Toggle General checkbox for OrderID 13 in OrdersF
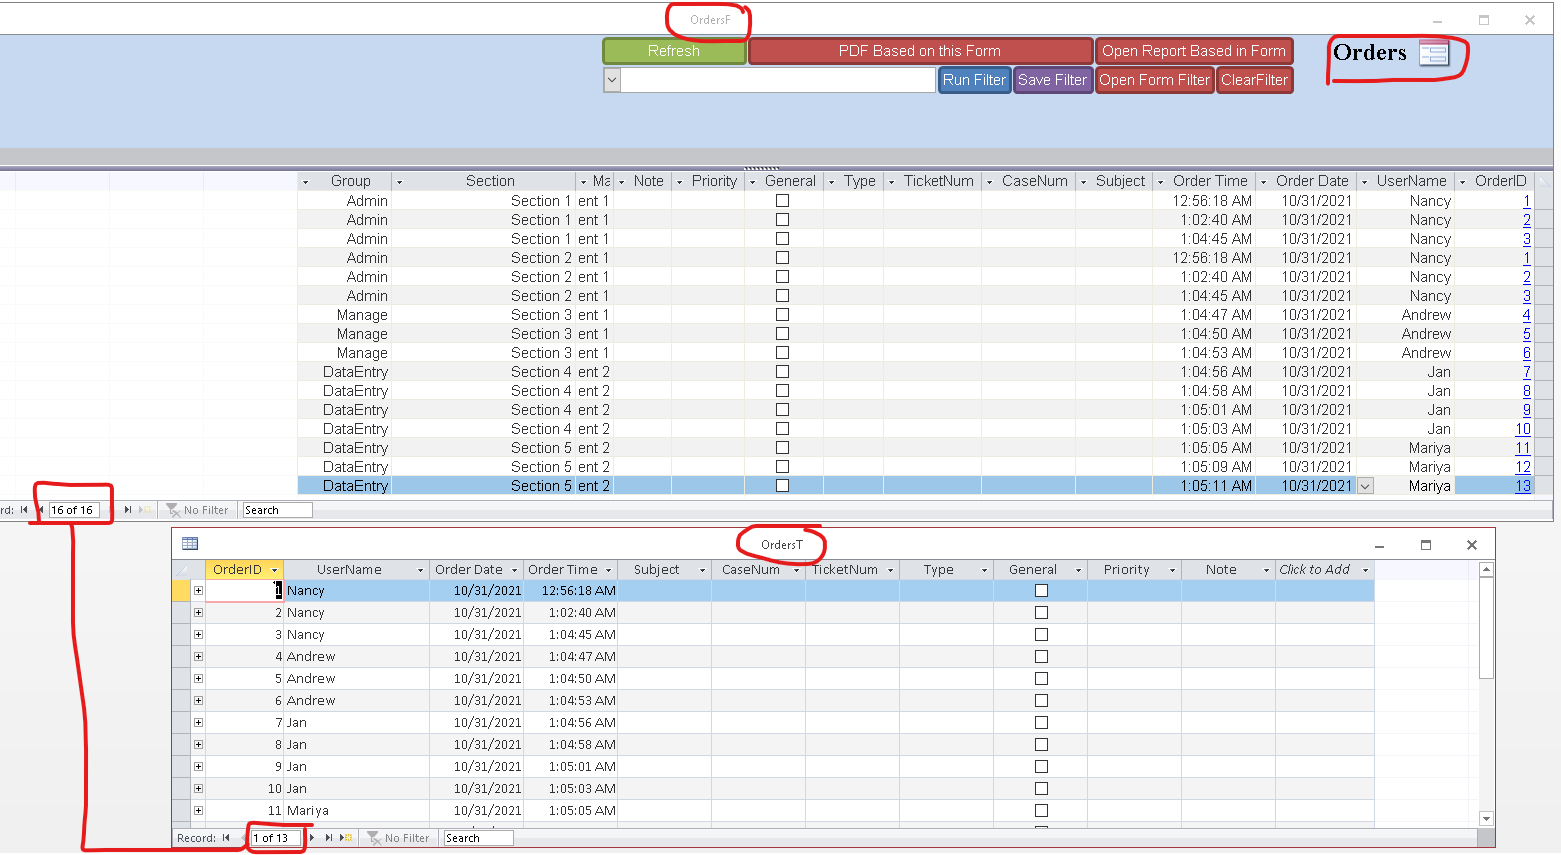The width and height of the screenshot is (1561, 855). click(x=782, y=486)
